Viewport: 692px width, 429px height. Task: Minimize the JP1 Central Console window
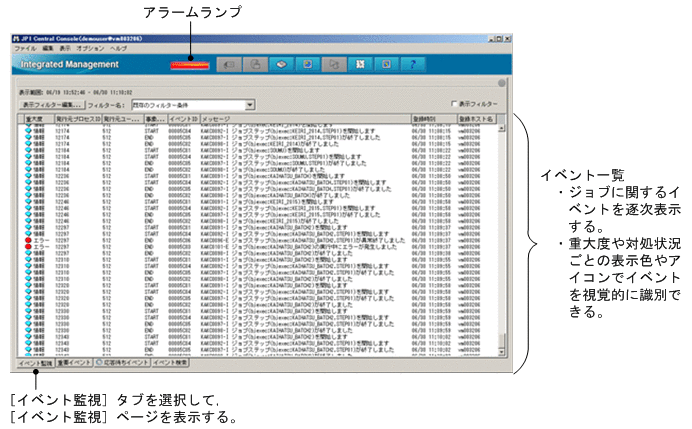coord(492,38)
